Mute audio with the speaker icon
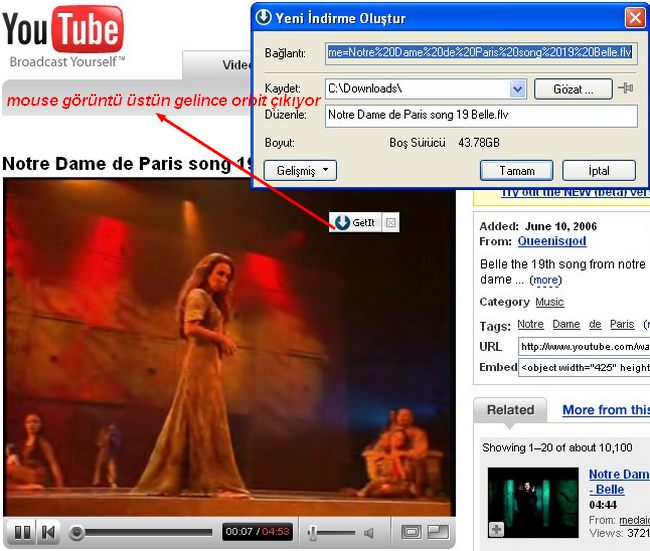Viewport: 650px width, 551px height. click(369, 533)
